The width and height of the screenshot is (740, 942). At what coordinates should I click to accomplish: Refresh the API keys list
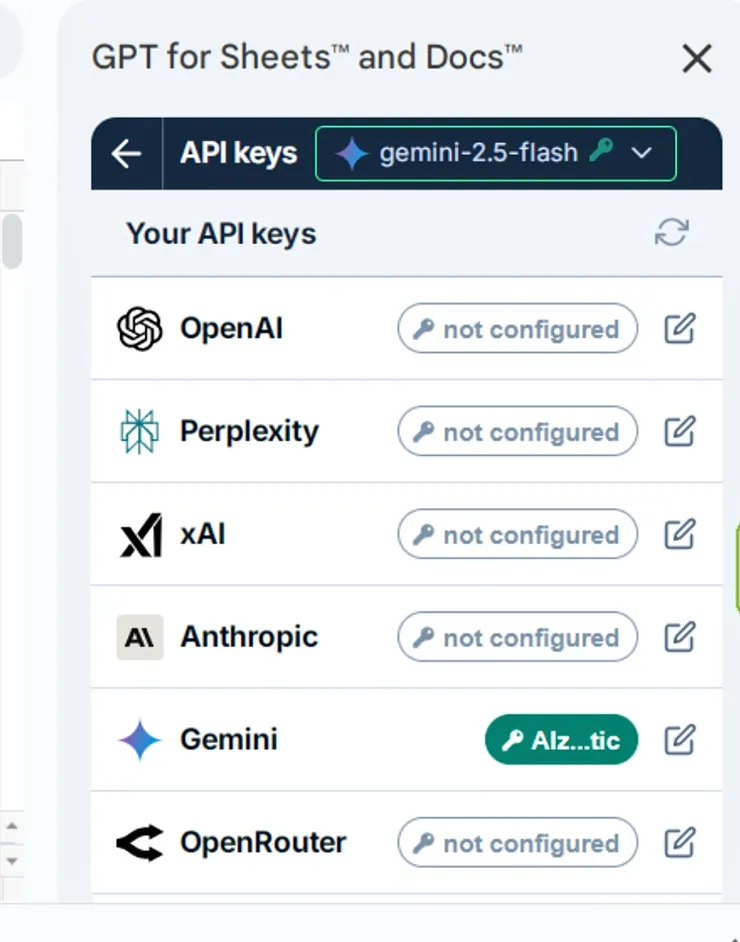[x=672, y=232]
